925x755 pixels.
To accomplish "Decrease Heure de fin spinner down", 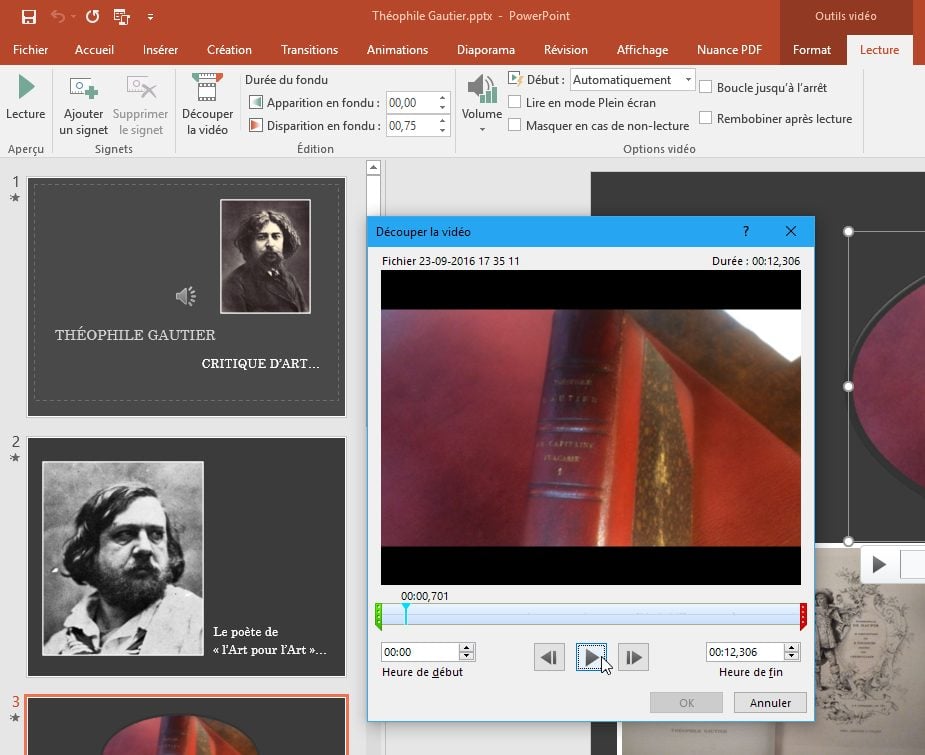I will click(x=792, y=656).
